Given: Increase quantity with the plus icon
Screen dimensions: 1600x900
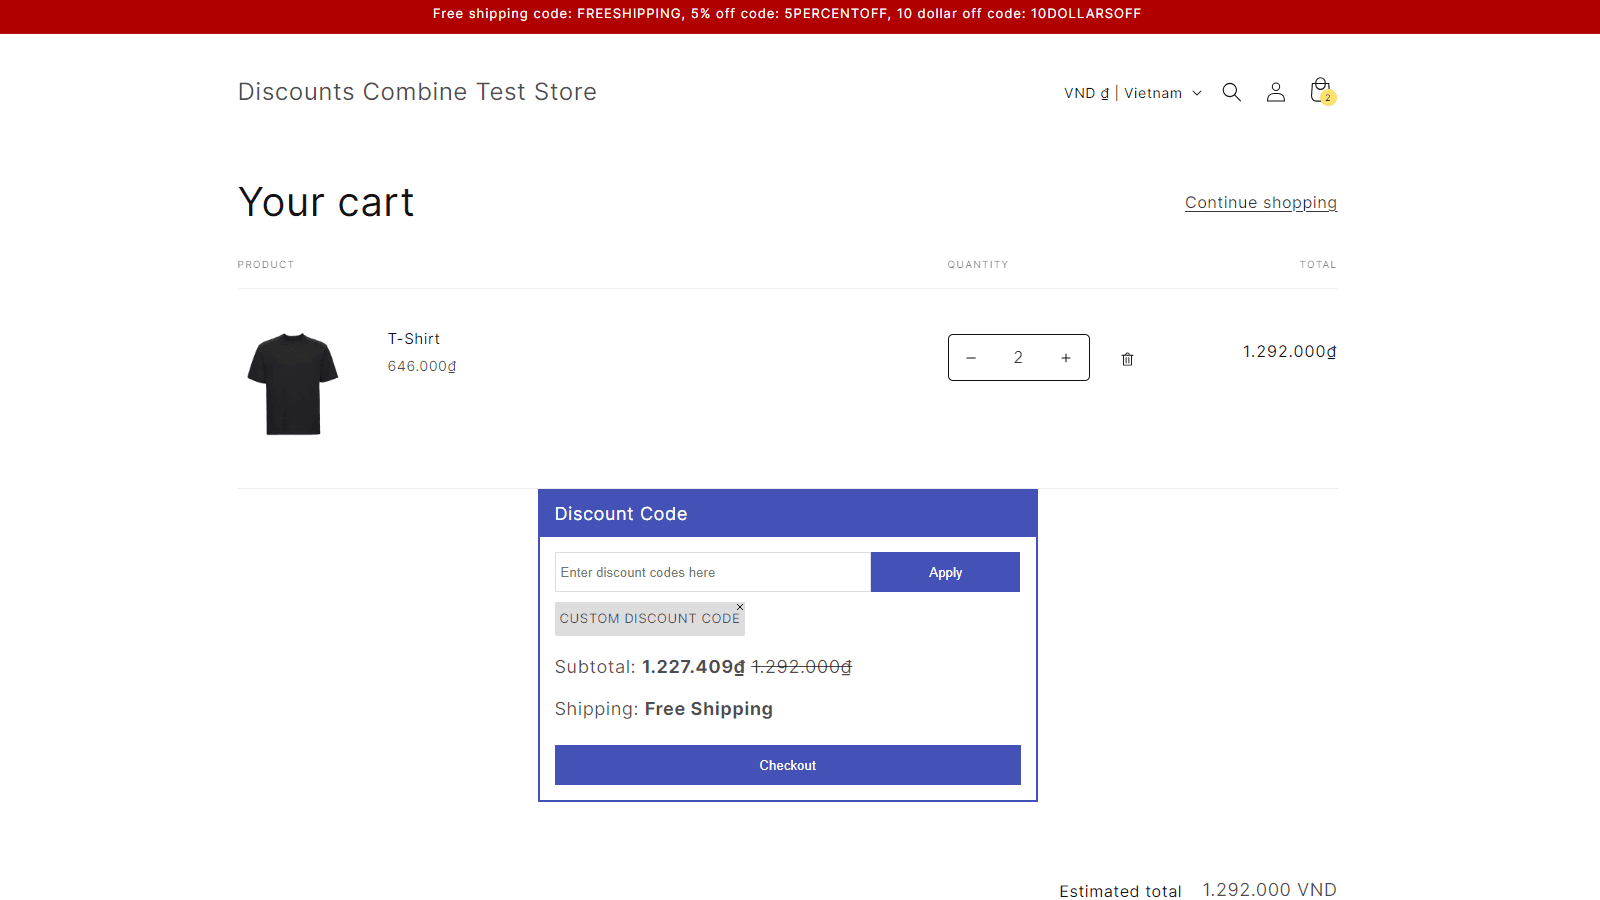Looking at the screenshot, I should (1065, 357).
